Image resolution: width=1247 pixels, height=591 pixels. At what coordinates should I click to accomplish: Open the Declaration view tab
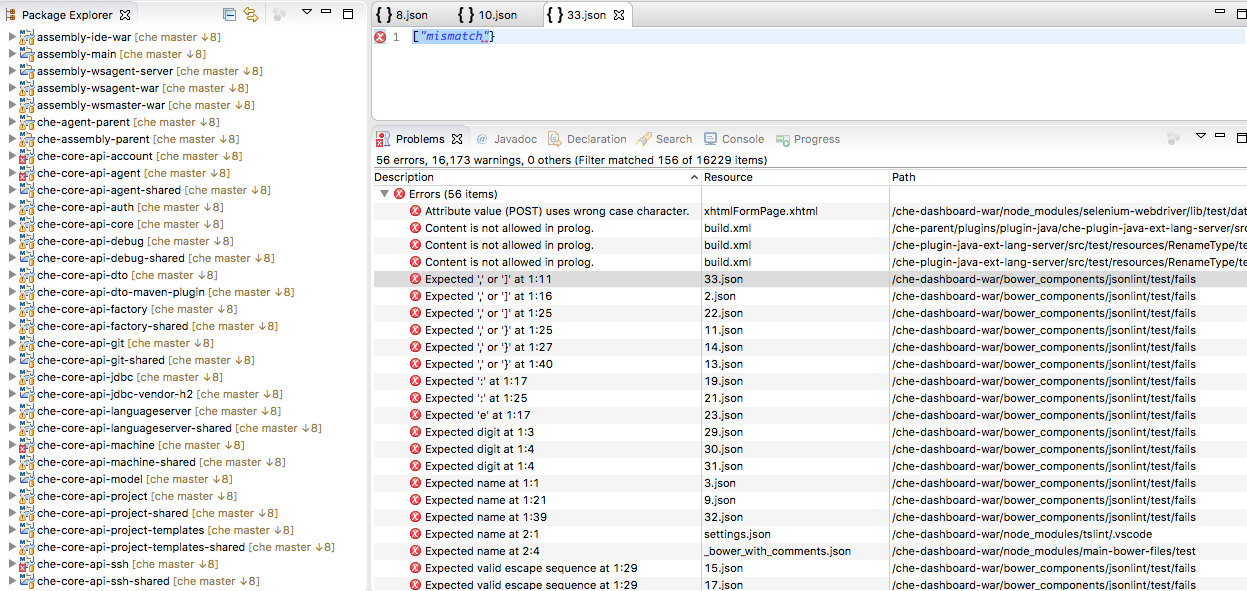pos(587,139)
